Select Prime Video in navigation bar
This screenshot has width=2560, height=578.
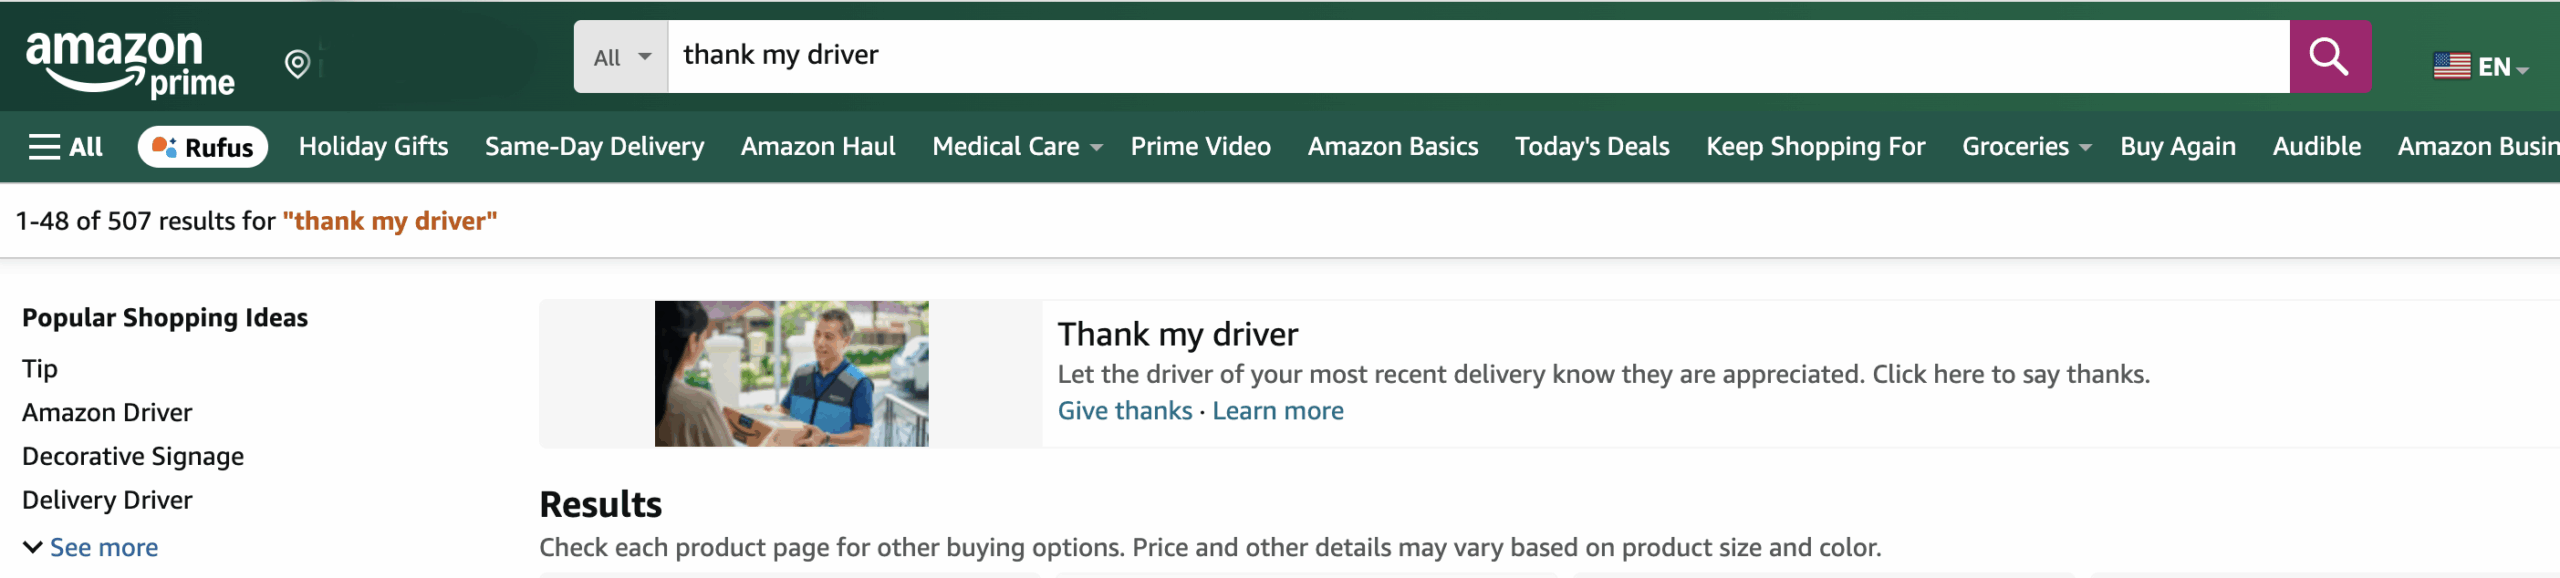(x=1200, y=147)
